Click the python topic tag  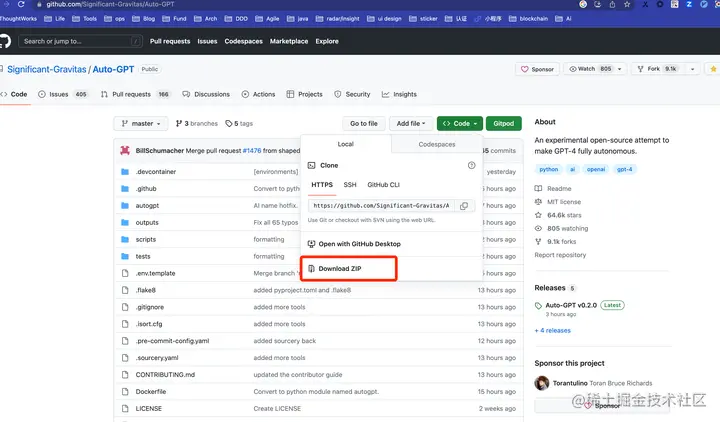point(549,169)
